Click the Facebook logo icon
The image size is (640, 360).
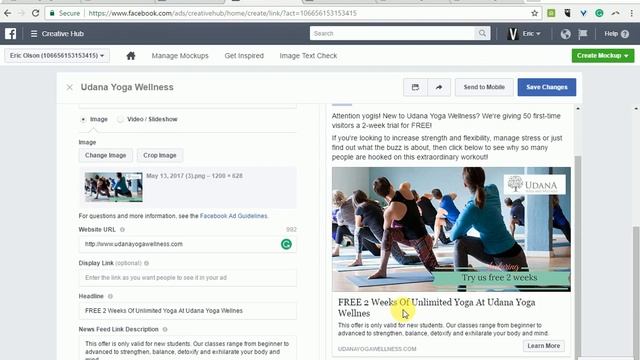point(11,33)
